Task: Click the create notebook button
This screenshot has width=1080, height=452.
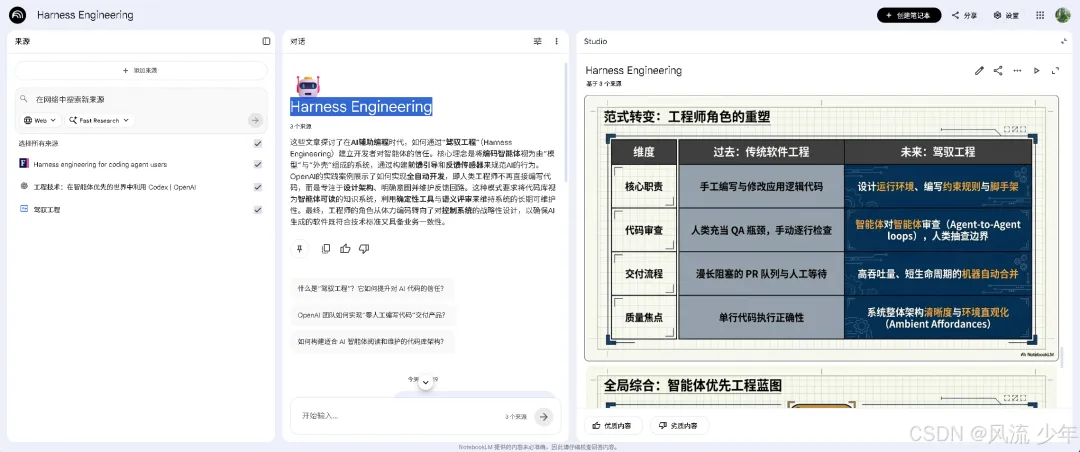Action: click(908, 15)
